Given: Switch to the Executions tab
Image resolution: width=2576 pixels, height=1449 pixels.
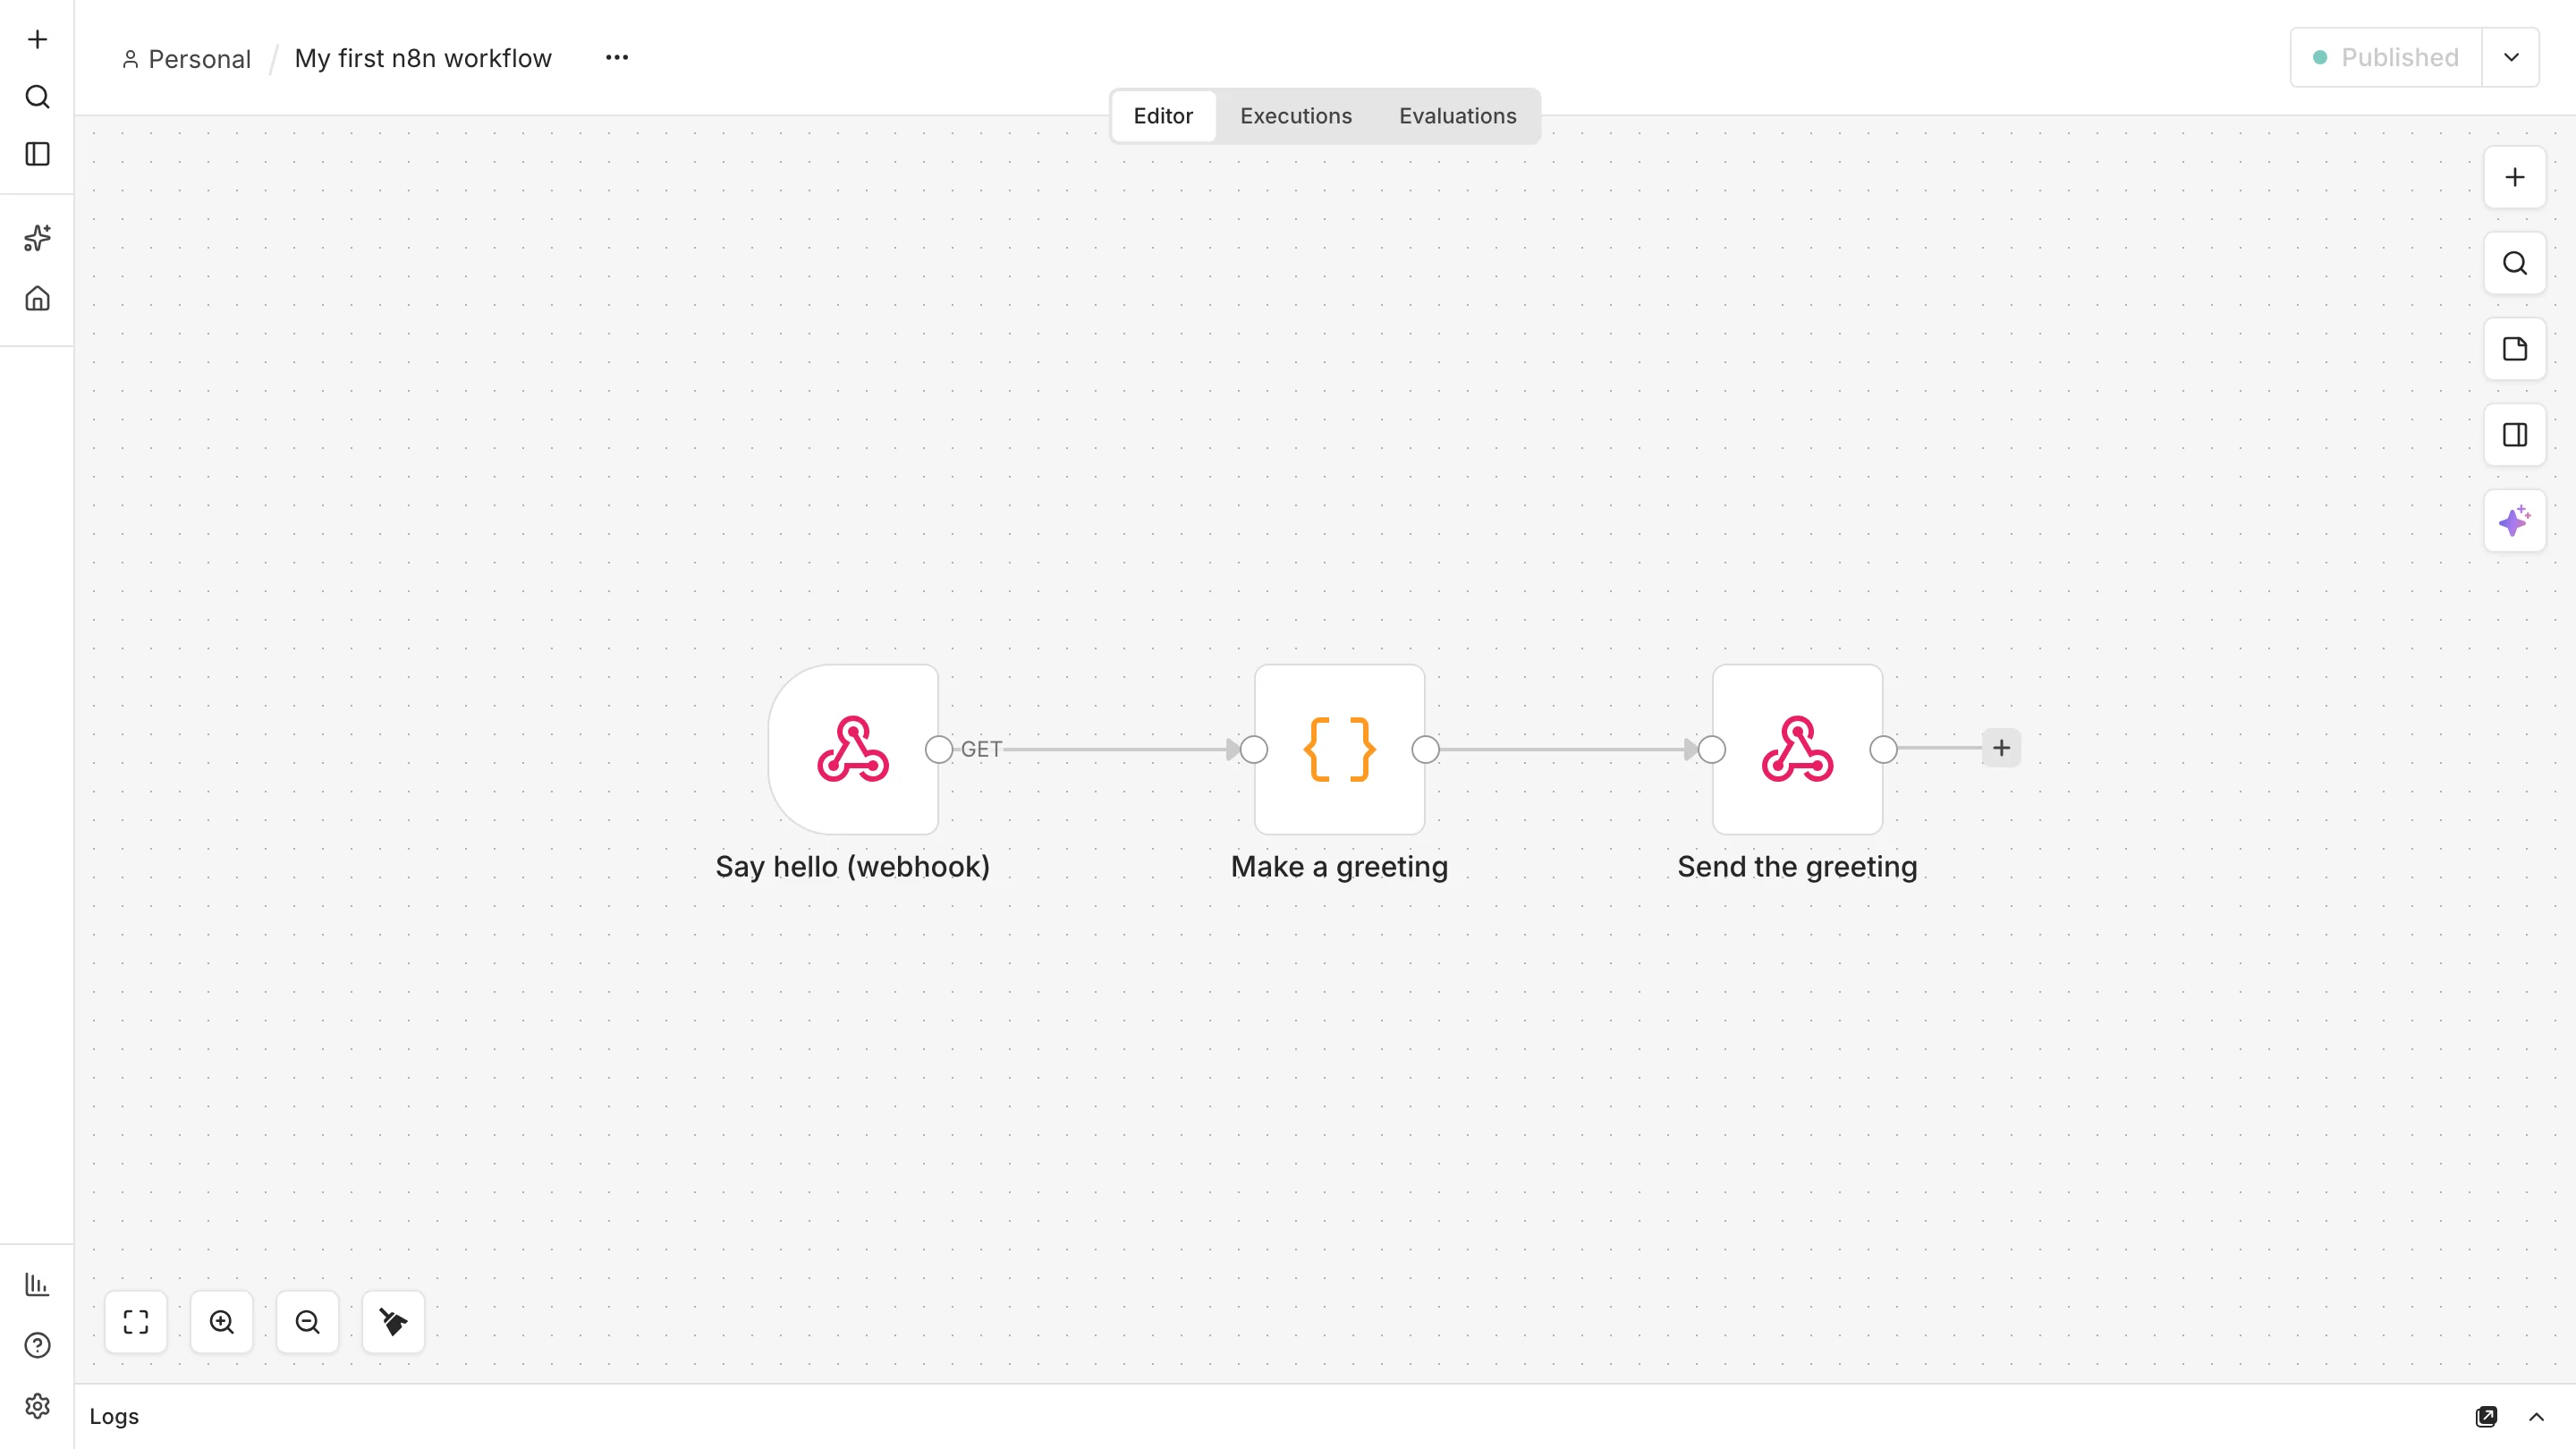Looking at the screenshot, I should pos(1296,116).
